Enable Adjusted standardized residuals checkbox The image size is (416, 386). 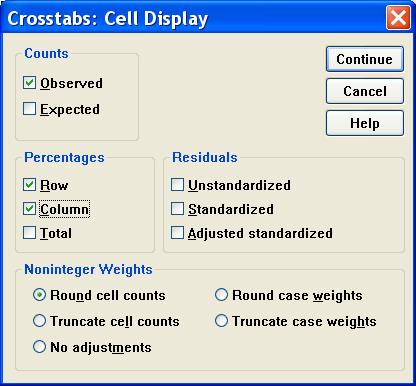pos(177,233)
